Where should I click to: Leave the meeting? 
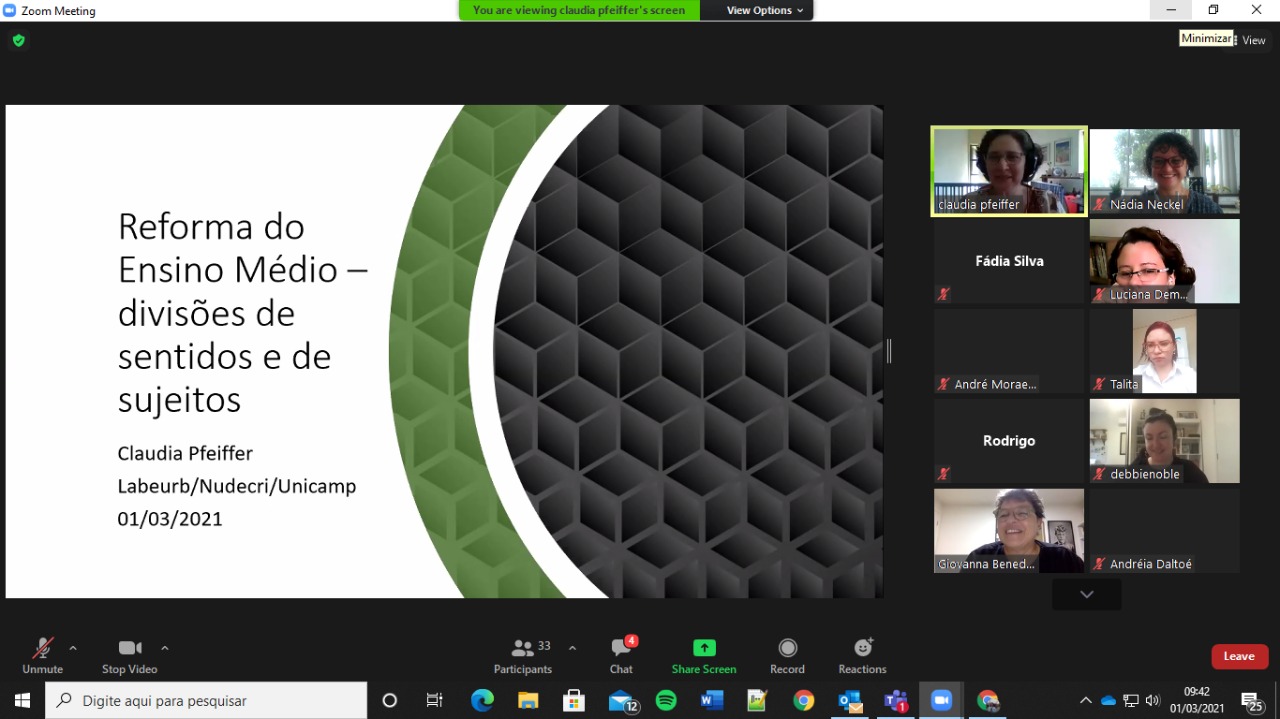pyautogui.click(x=1239, y=656)
